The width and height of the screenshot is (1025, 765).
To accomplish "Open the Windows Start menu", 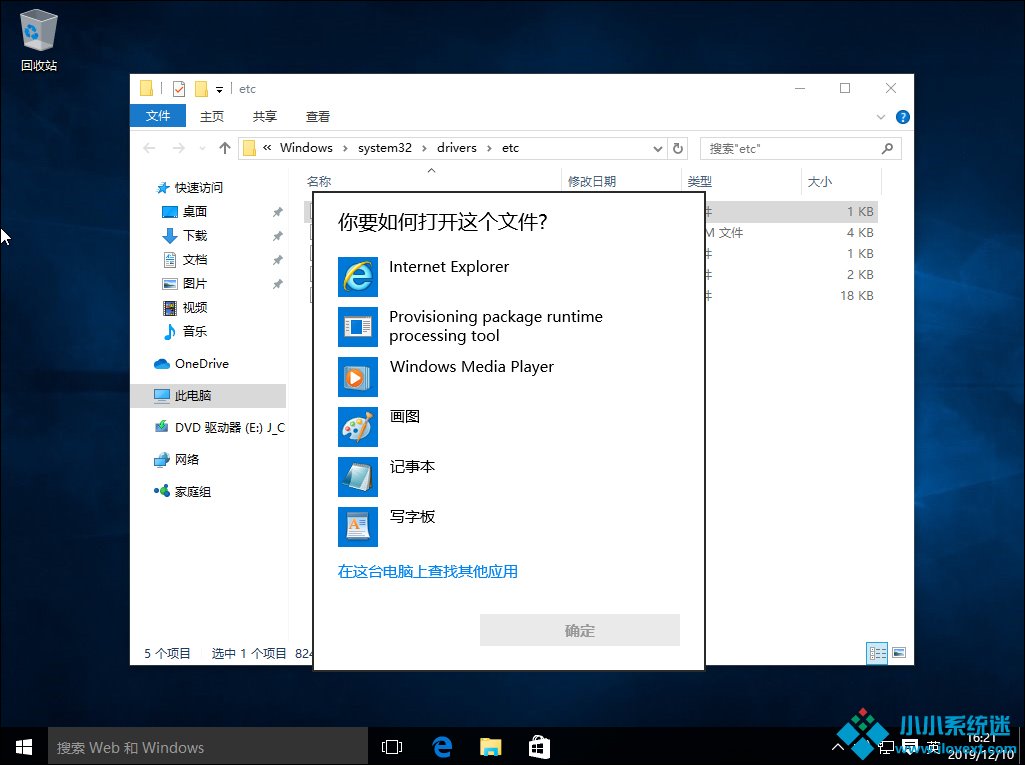I will [24, 747].
